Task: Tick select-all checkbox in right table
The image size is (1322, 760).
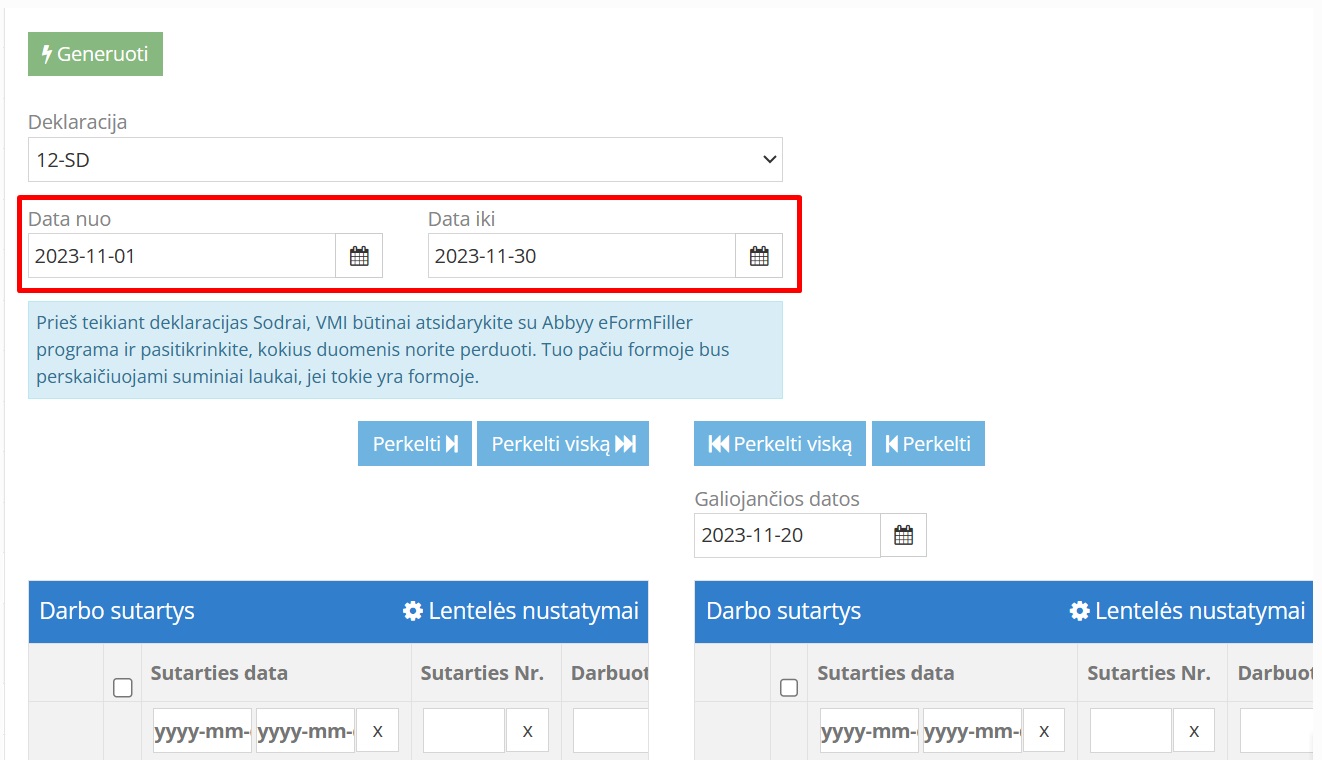Action: click(789, 688)
